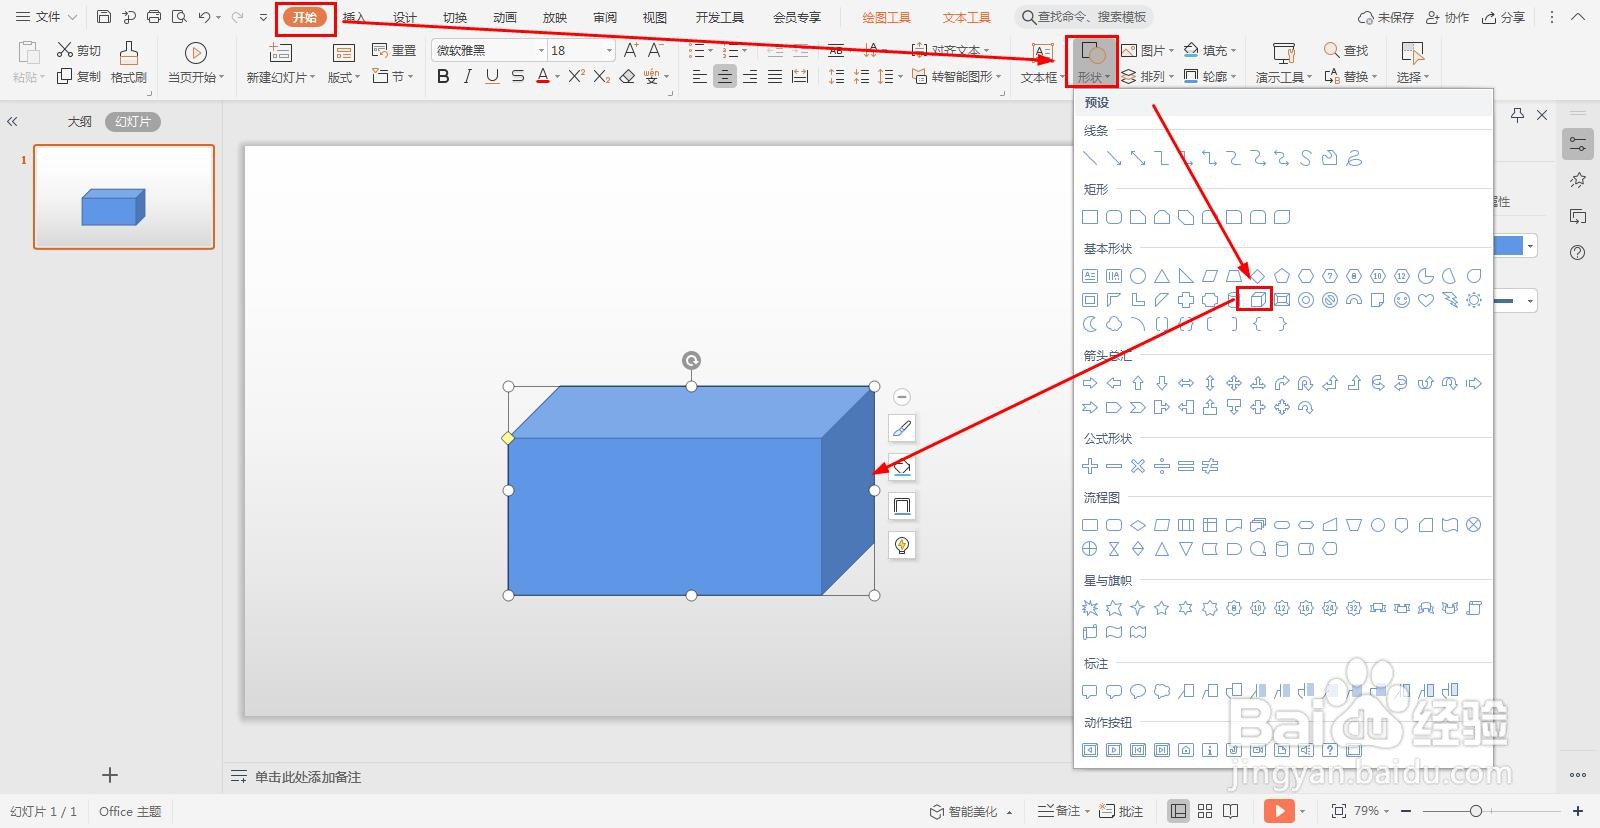Toggle Underline formatting
This screenshot has width=1600, height=828.
492,77
